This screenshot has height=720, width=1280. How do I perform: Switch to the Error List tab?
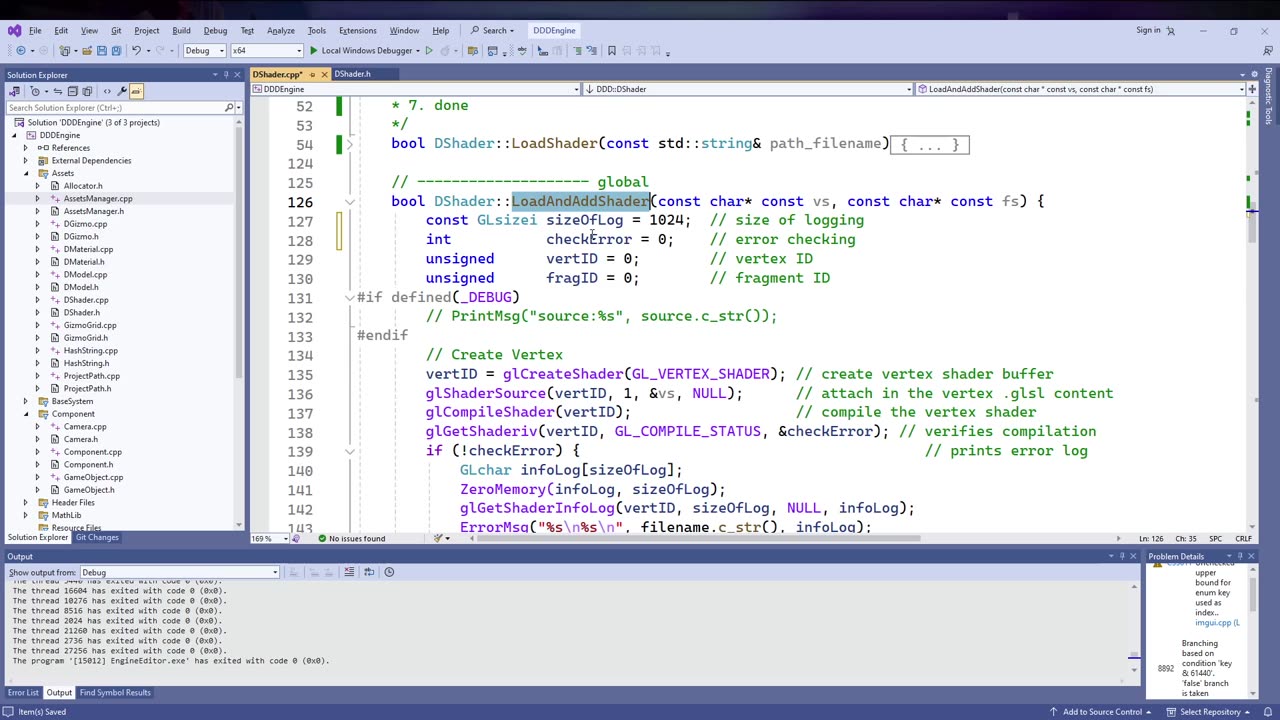(23, 692)
